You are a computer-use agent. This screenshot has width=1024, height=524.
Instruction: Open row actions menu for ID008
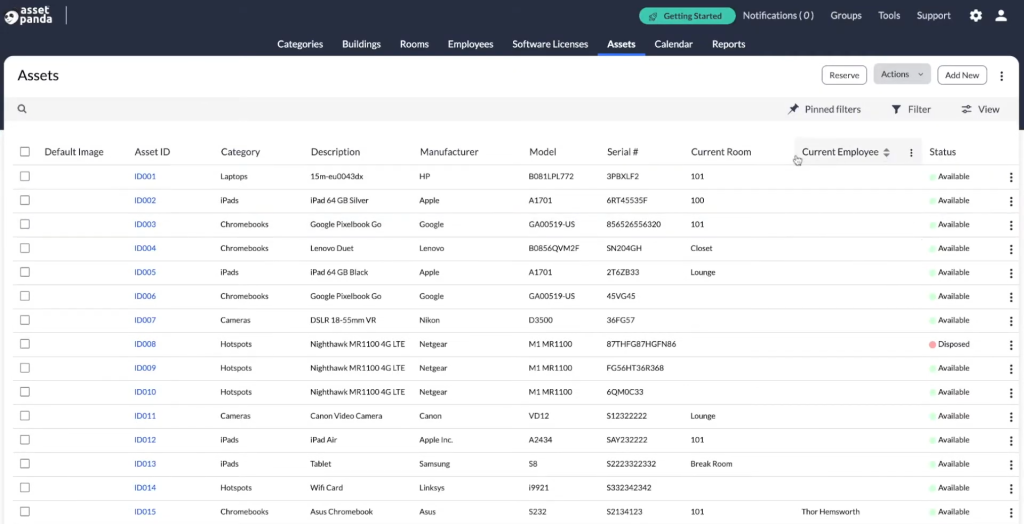click(x=1011, y=344)
